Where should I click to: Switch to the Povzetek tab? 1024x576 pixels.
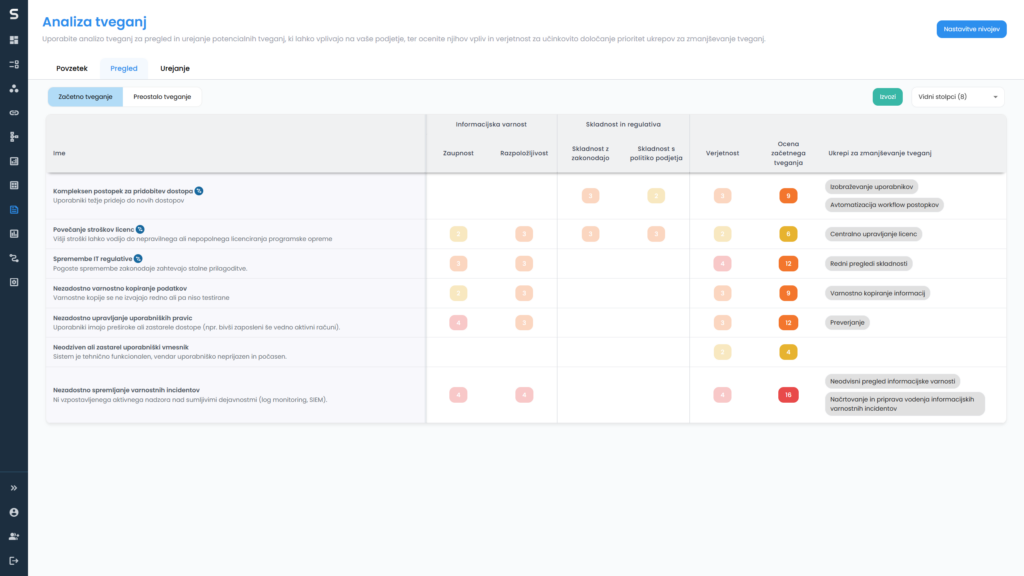pos(72,68)
